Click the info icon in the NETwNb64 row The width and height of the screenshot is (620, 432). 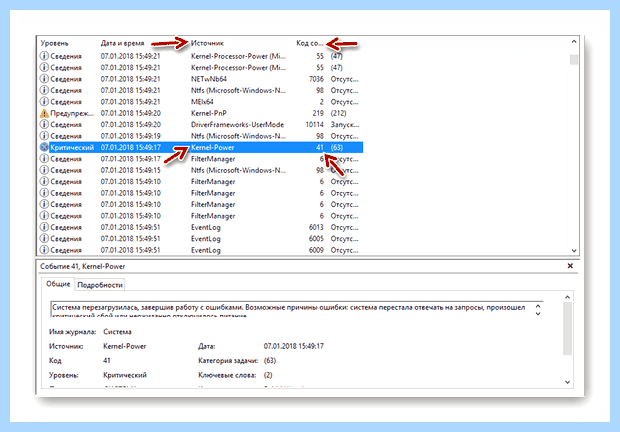point(44,79)
